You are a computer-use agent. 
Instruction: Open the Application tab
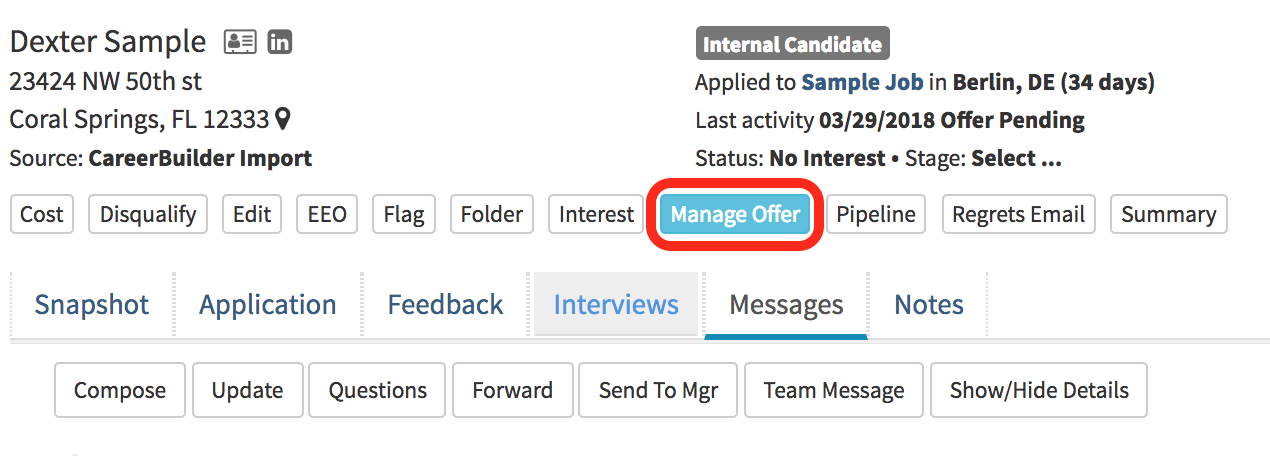[x=268, y=305]
